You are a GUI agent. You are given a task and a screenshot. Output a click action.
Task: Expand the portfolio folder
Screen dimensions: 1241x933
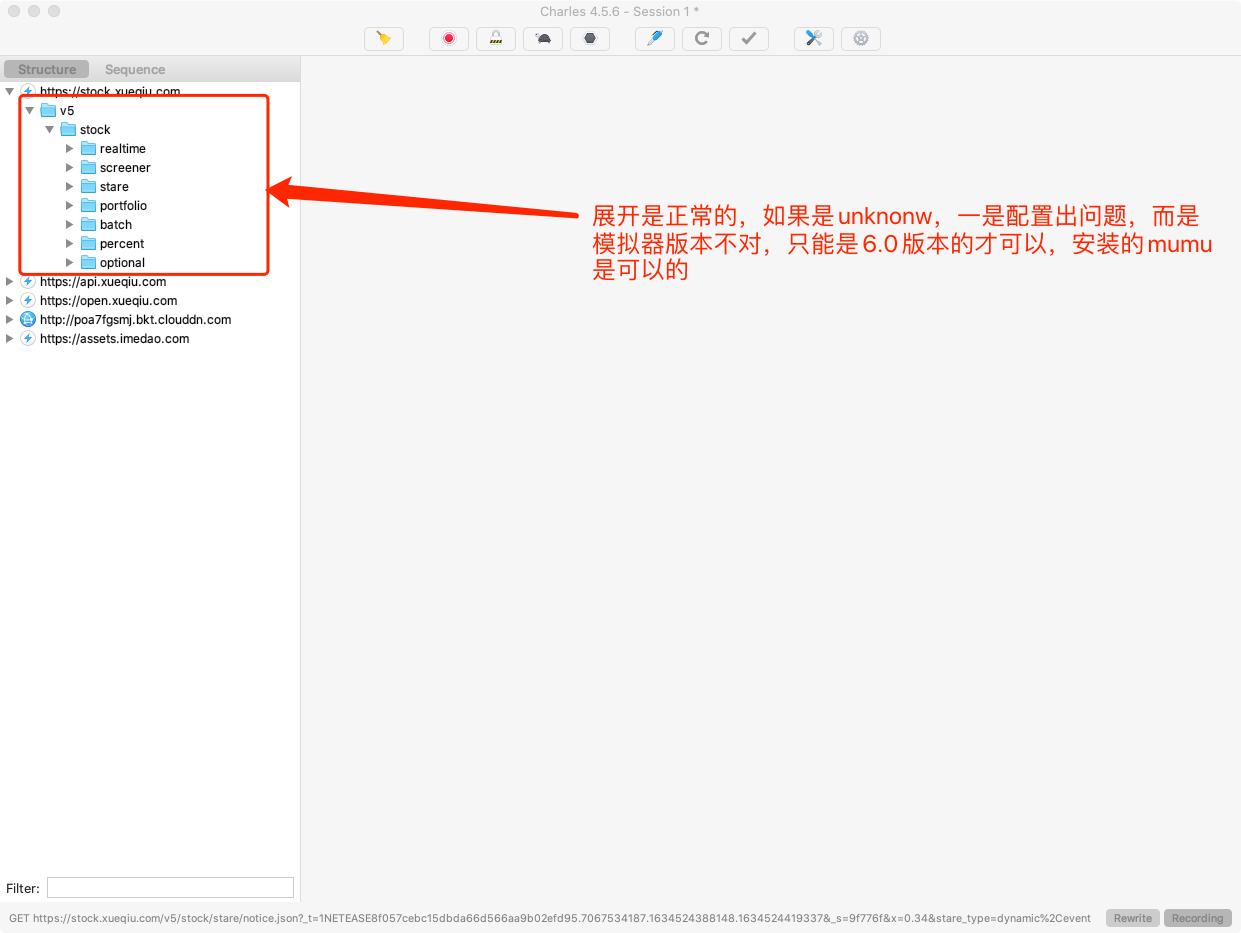70,205
